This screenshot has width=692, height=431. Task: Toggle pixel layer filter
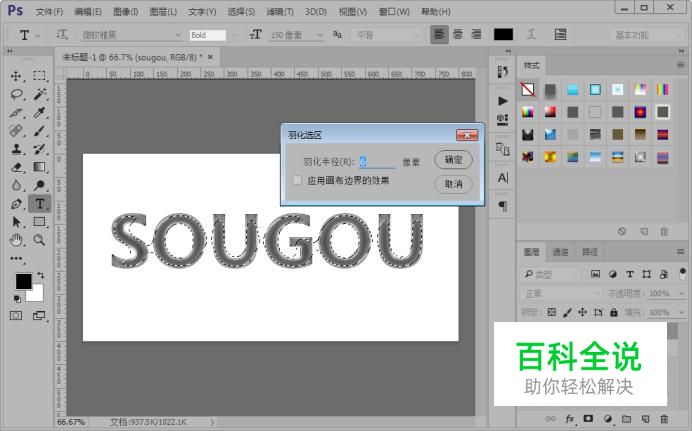pyautogui.click(x=595, y=274)
